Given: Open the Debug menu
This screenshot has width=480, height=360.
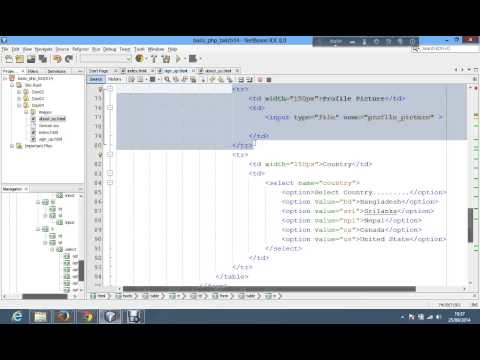Looking at the screenshot, I should click(x=109, y=49).
